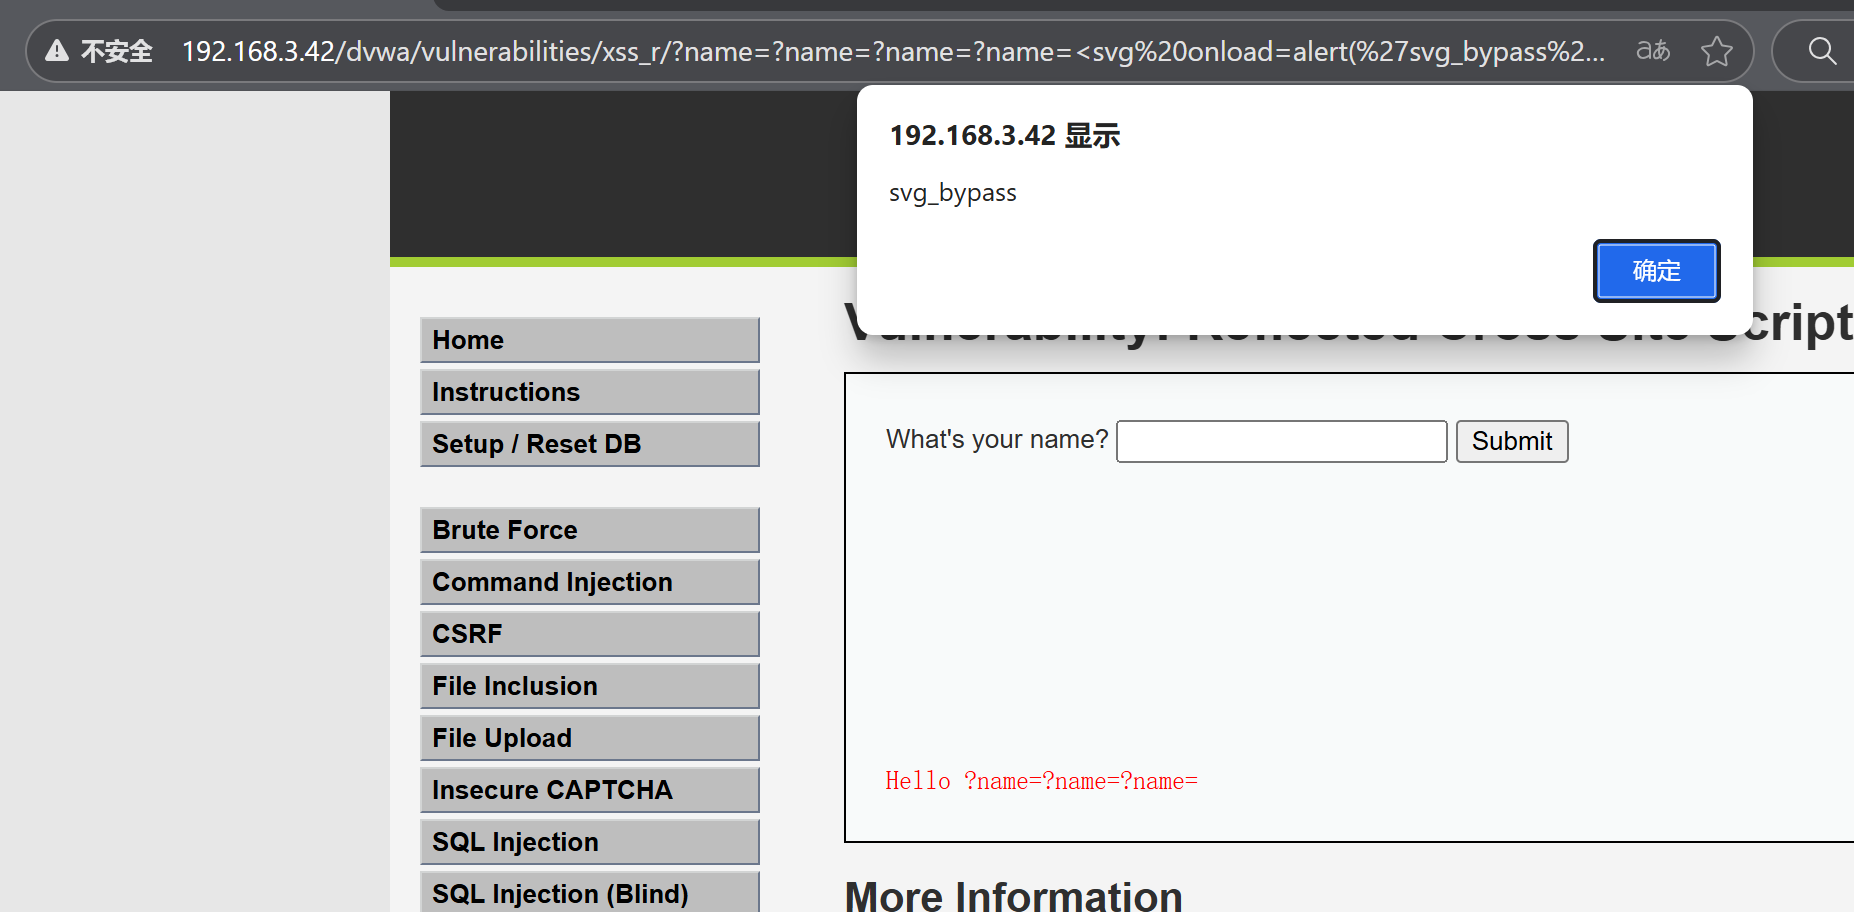
Task: Click the svg_bypass alert message
Action: click(x=952, y=193)
